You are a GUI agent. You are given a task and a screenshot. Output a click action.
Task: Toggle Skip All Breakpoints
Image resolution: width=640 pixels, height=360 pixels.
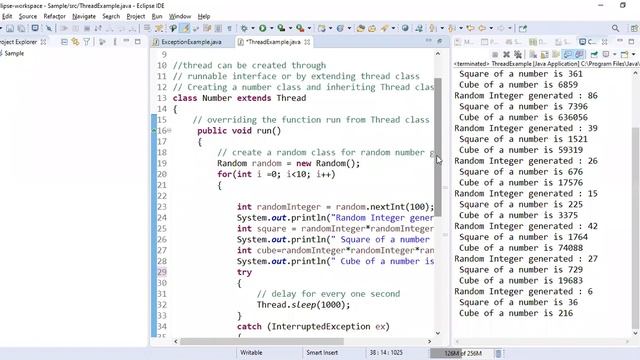point(49,29)
